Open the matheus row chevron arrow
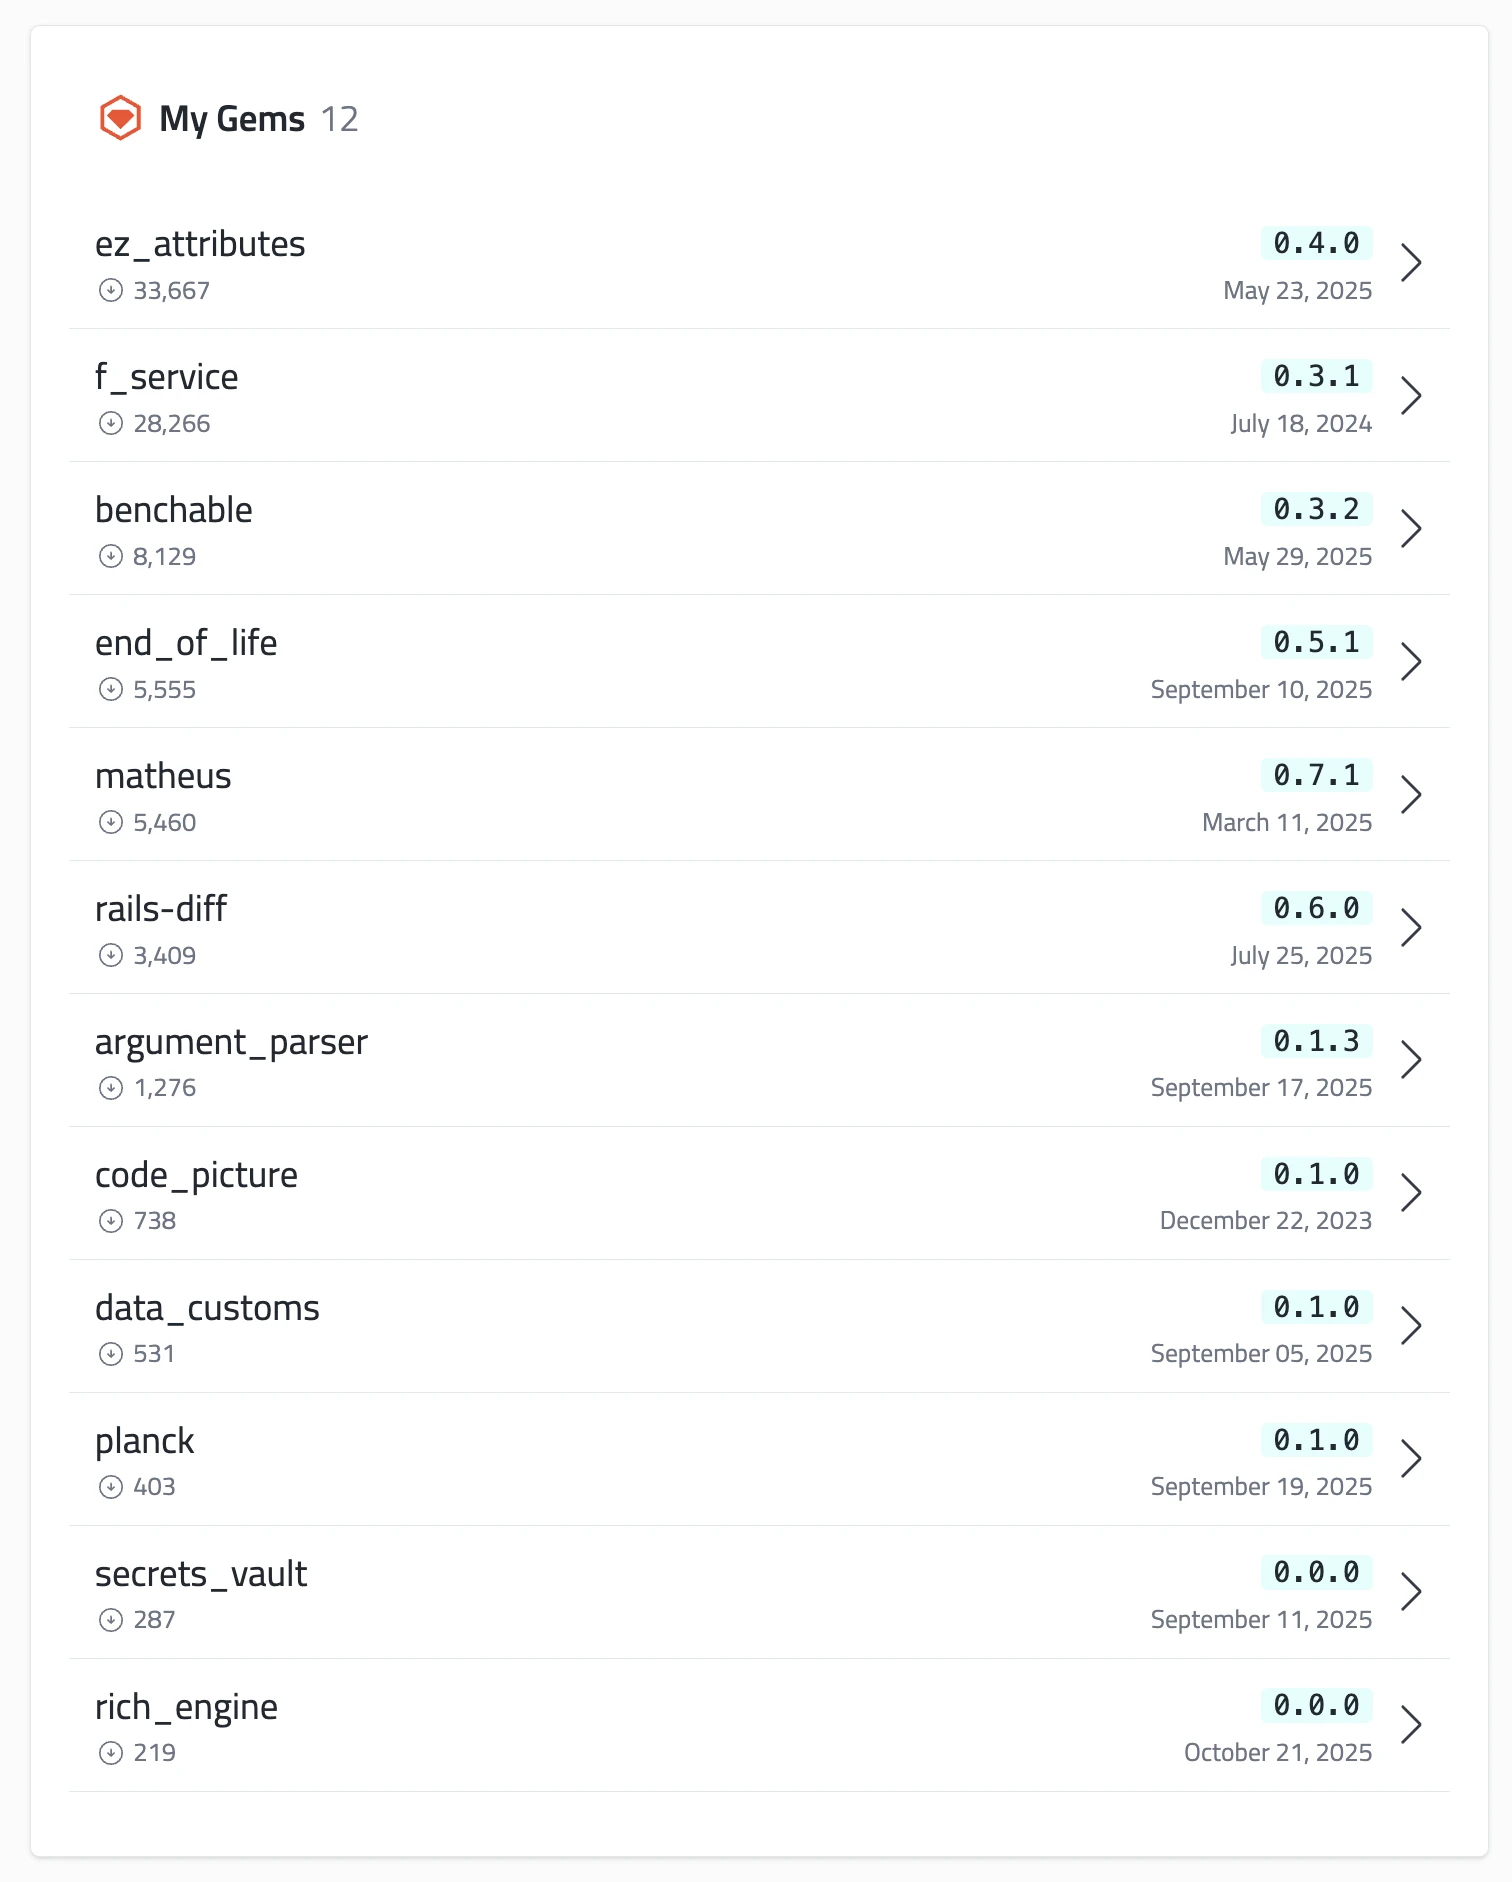Image resolution: width=1512 pixels, height=1882 pixels. point(1411,795)
